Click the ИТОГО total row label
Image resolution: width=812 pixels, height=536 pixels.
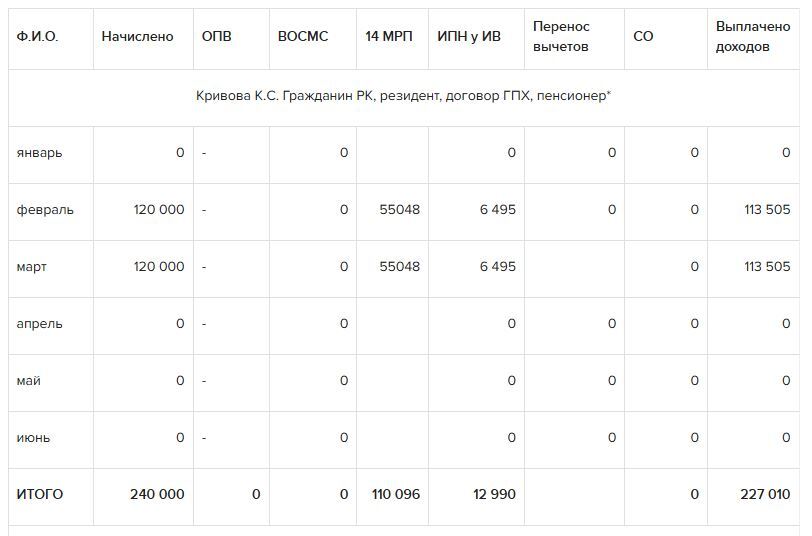point(39,495)
